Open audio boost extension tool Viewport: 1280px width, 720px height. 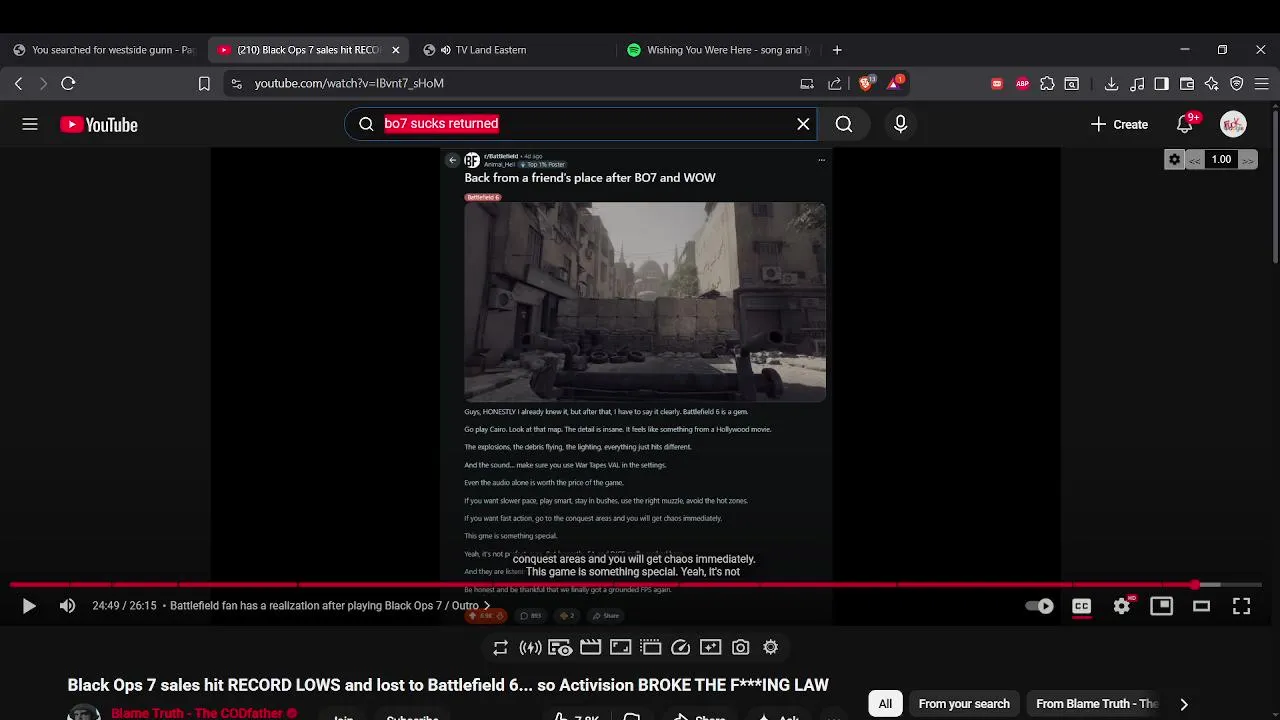[530, 648]
